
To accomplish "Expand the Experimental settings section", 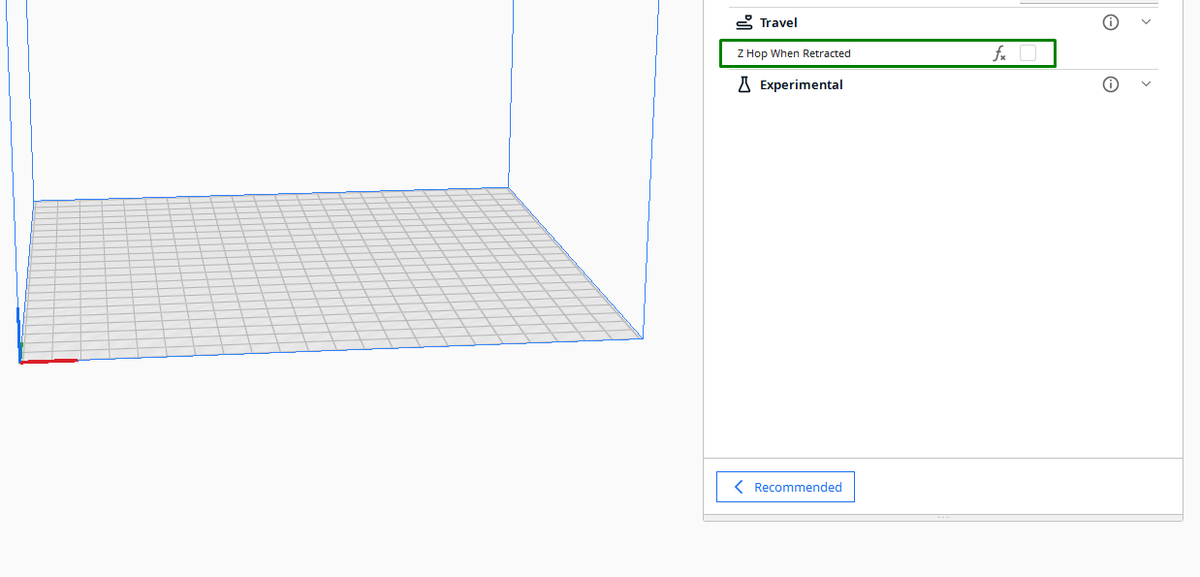I will point(1145,84).
